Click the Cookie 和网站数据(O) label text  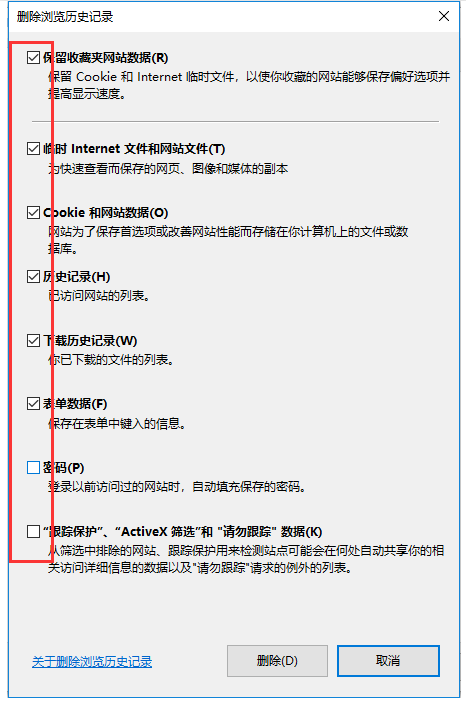coord(105,213)
